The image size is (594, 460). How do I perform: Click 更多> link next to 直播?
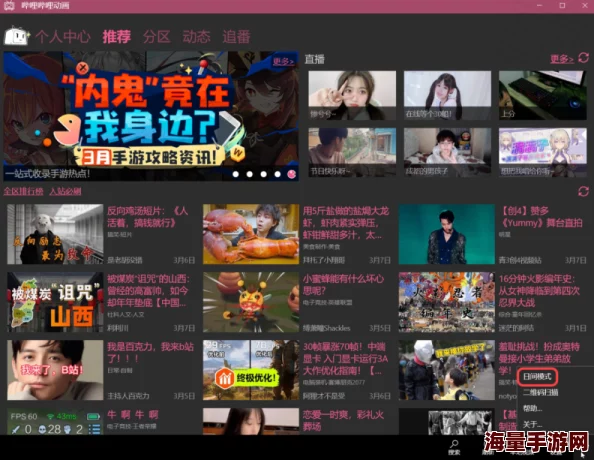click(561, 59)
